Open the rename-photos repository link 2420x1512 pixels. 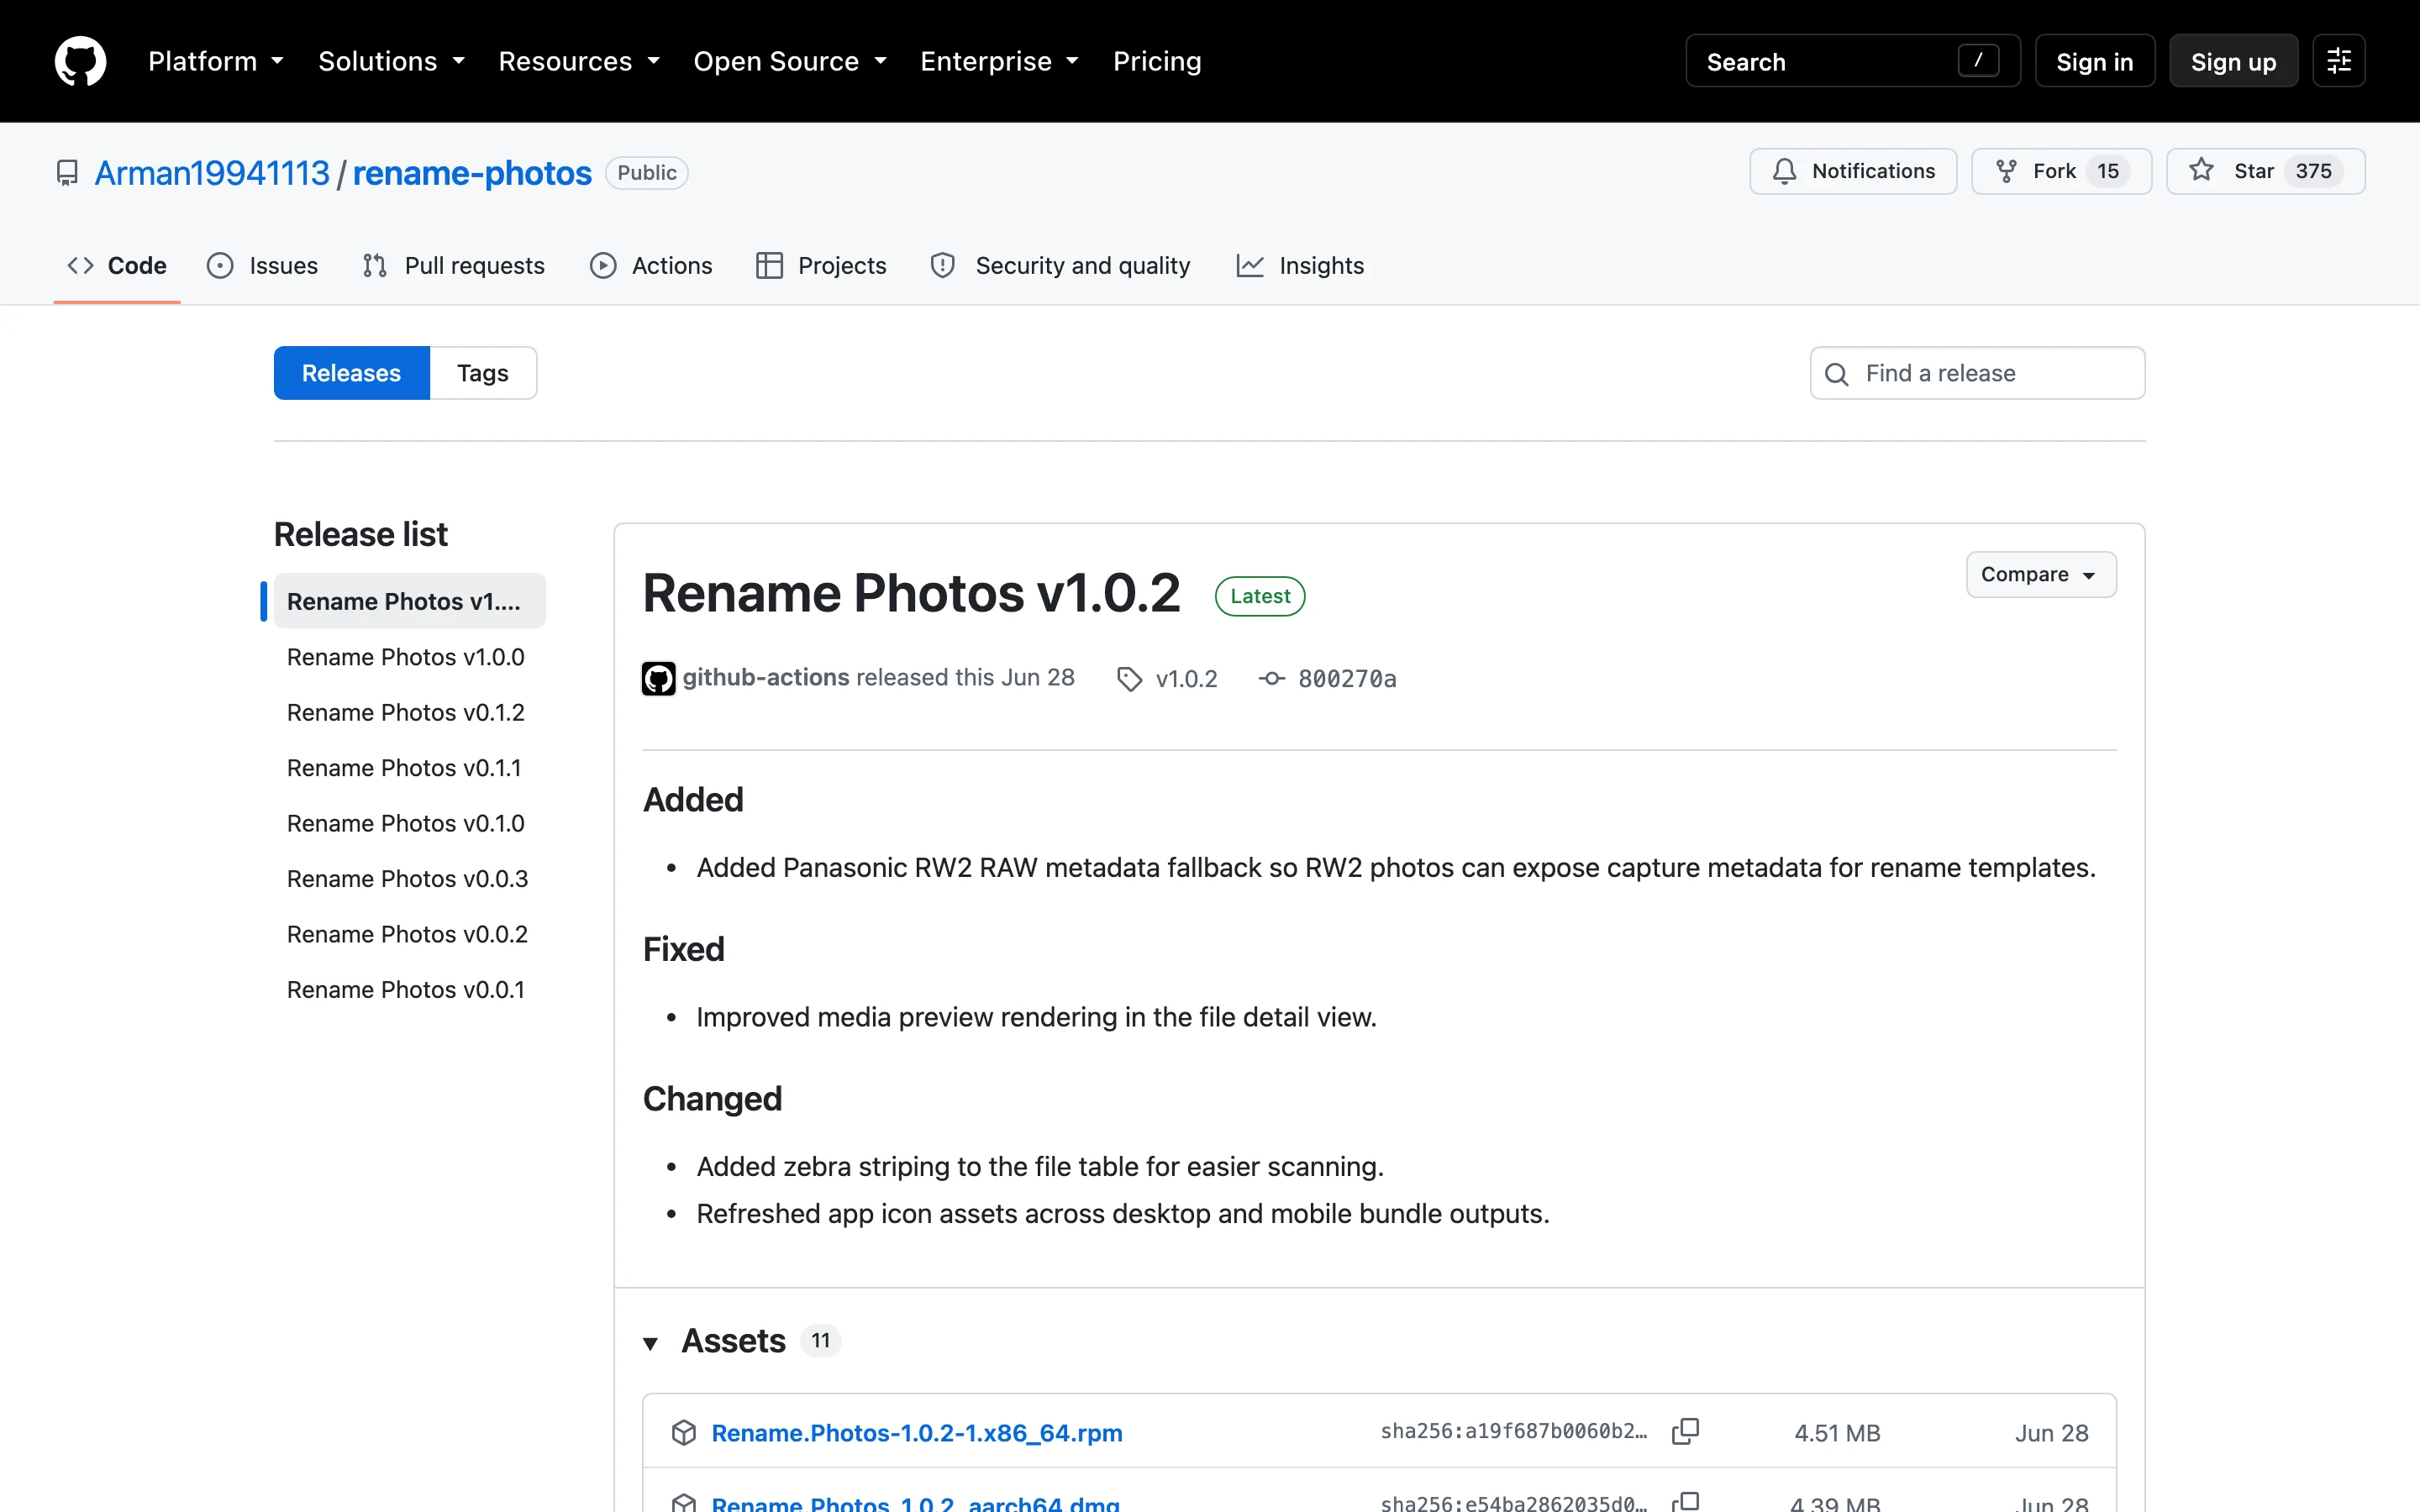click(472, 173)
